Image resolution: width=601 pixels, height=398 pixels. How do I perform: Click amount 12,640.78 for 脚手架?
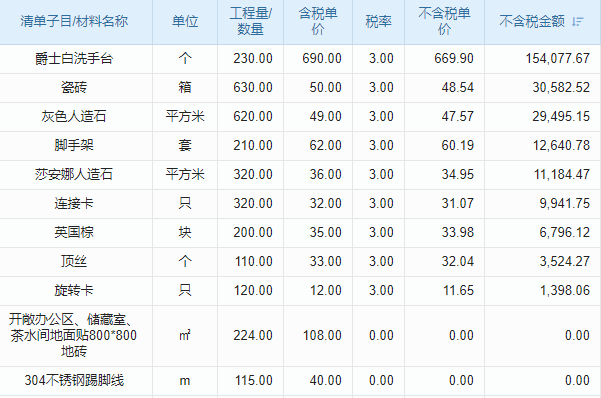pos(561,145)
